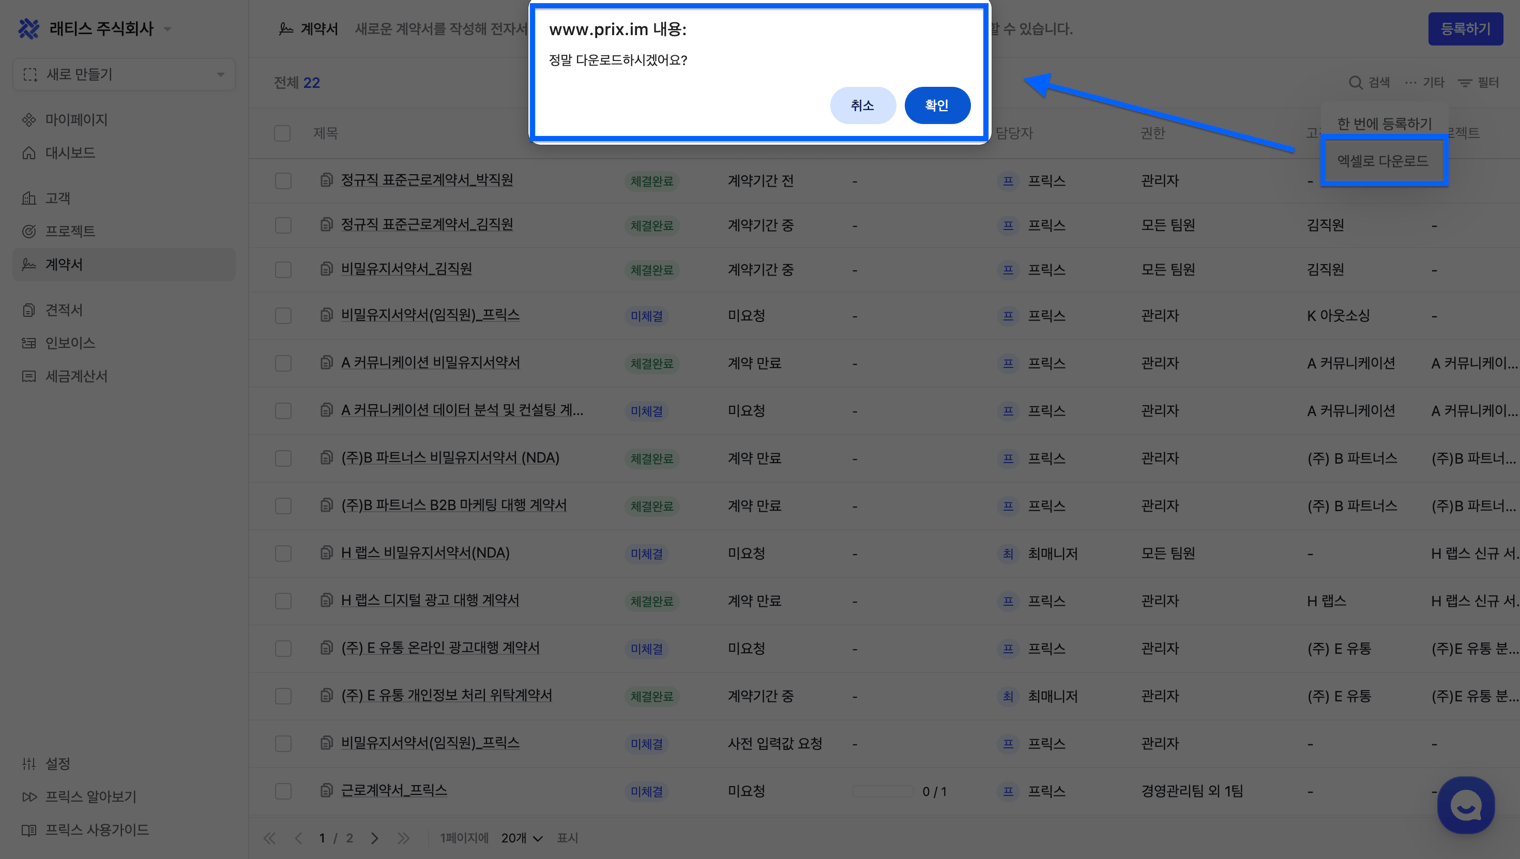The image size is (1520, 859).
Task: Click the 확인 button in the dialog
Action: (x=937, y=105)
